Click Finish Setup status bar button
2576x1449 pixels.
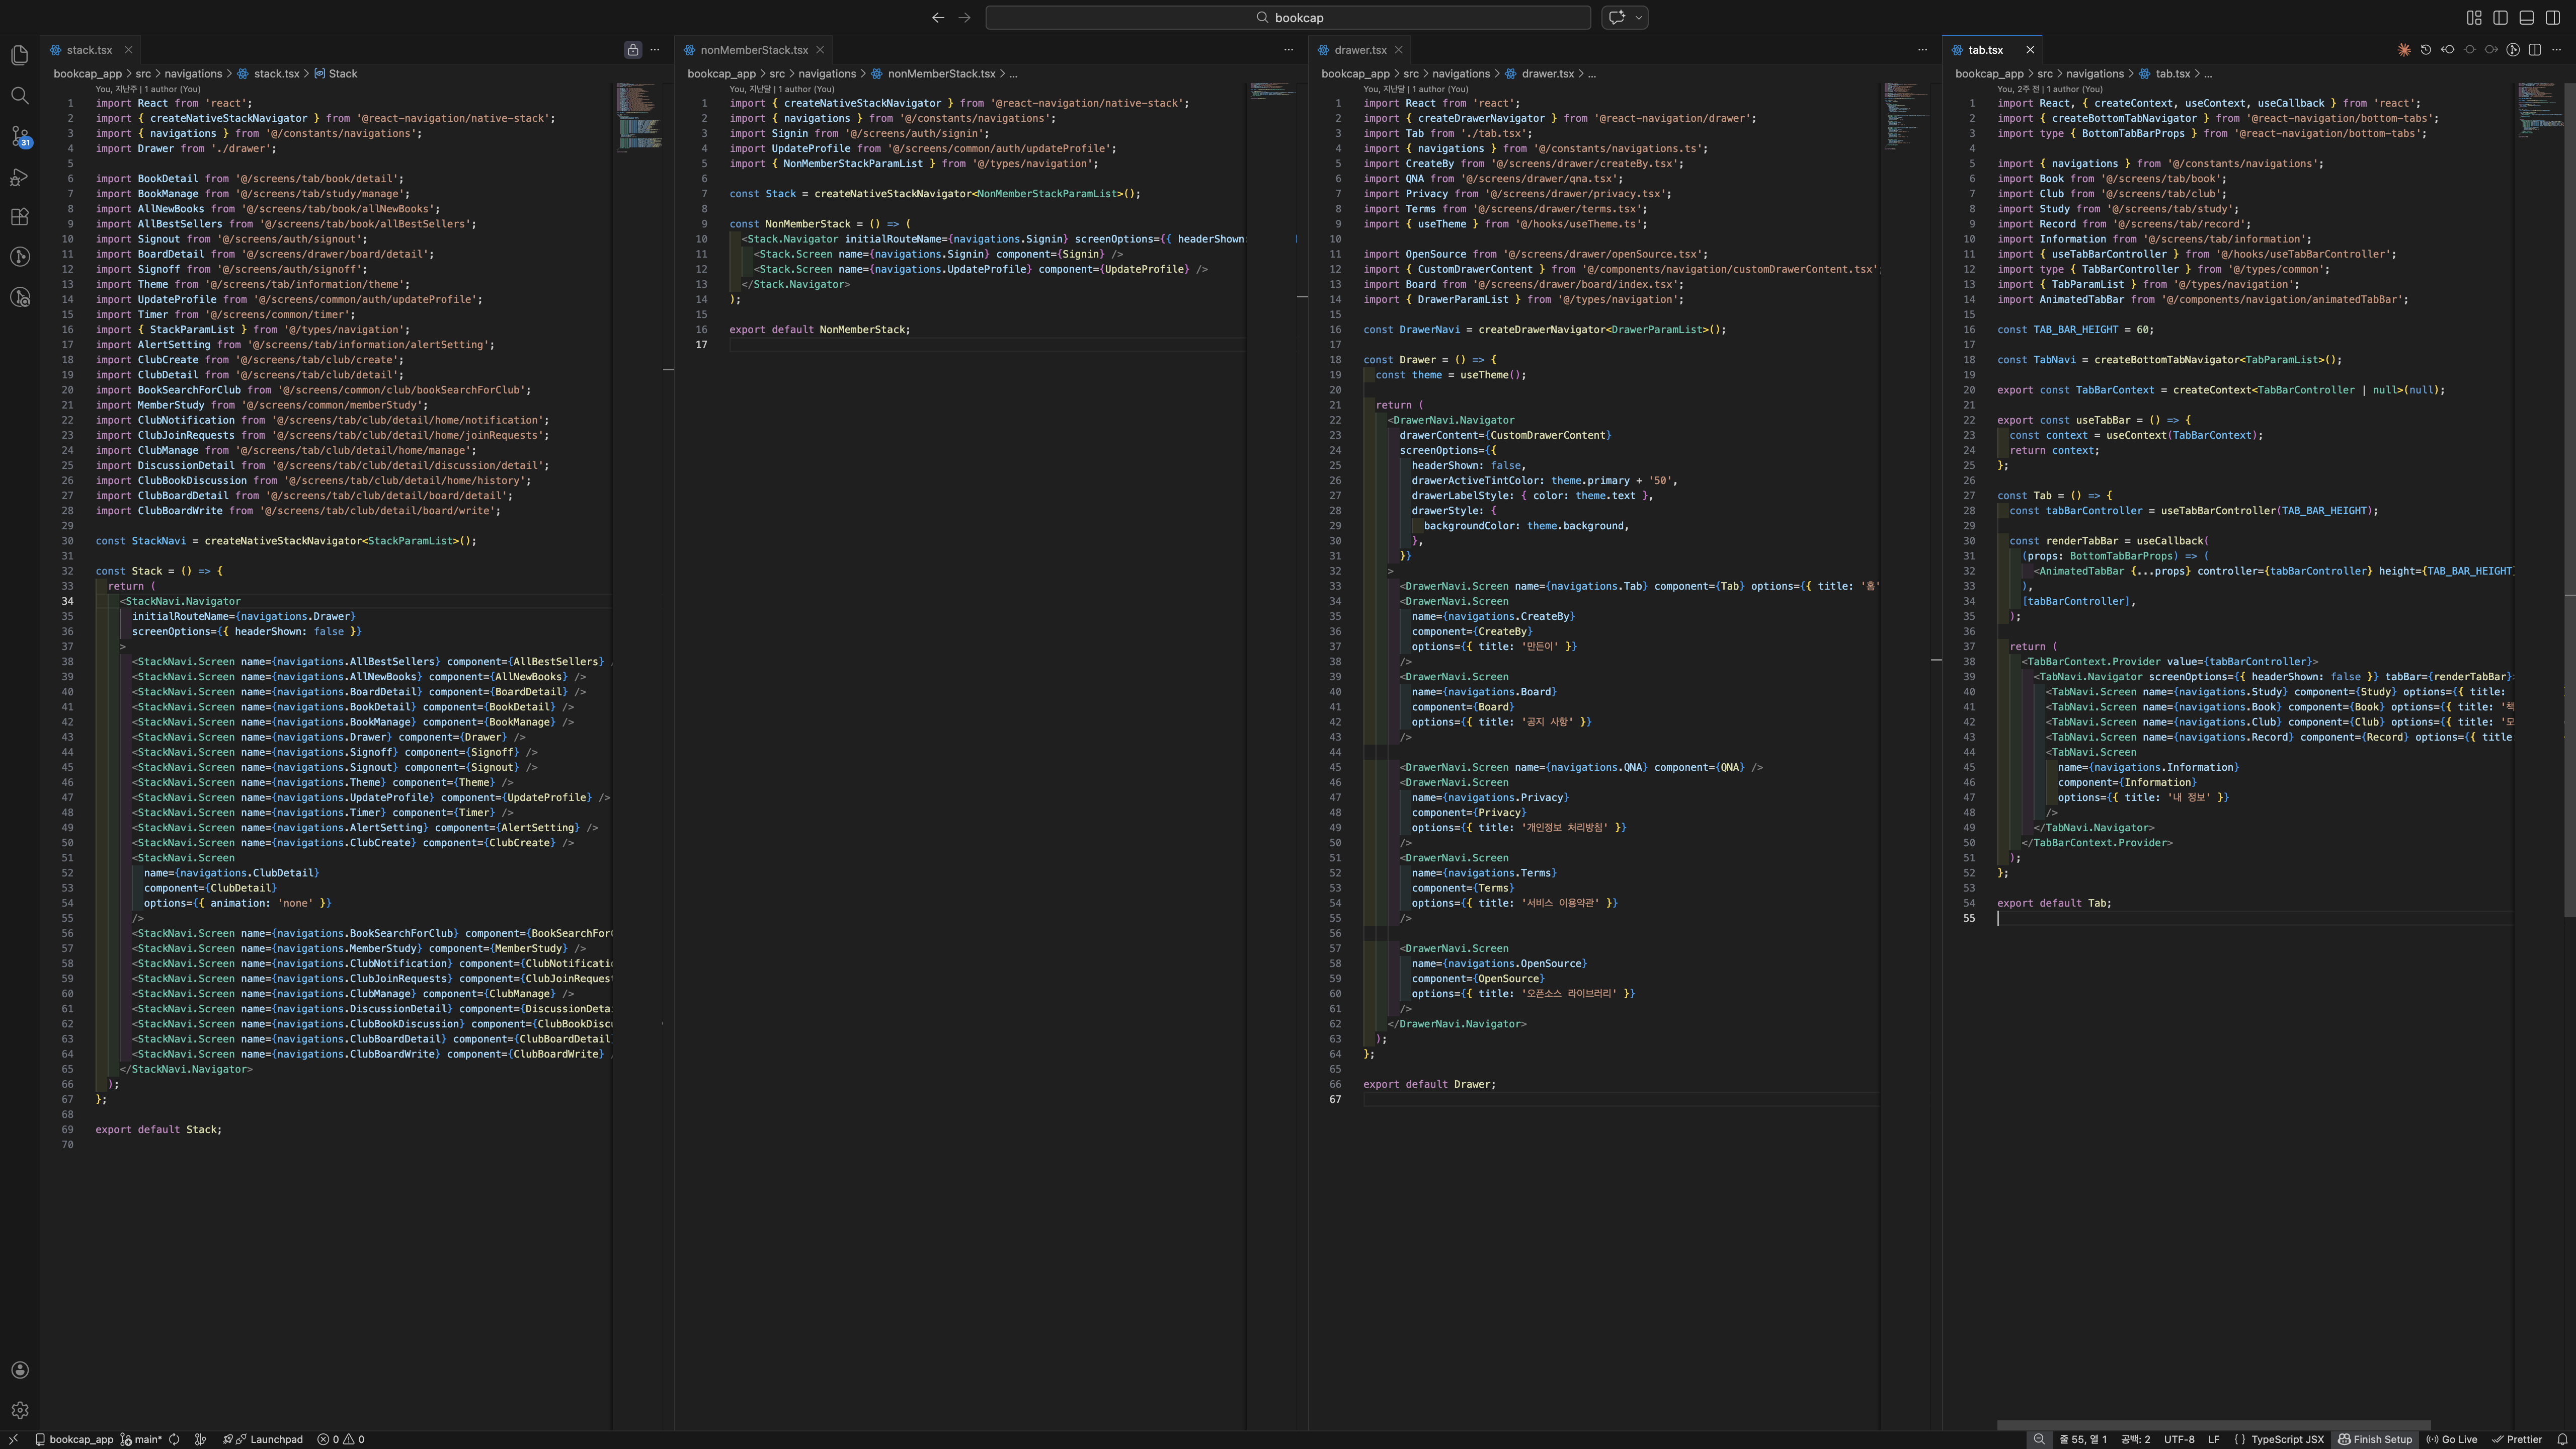click(2375, 1440)
